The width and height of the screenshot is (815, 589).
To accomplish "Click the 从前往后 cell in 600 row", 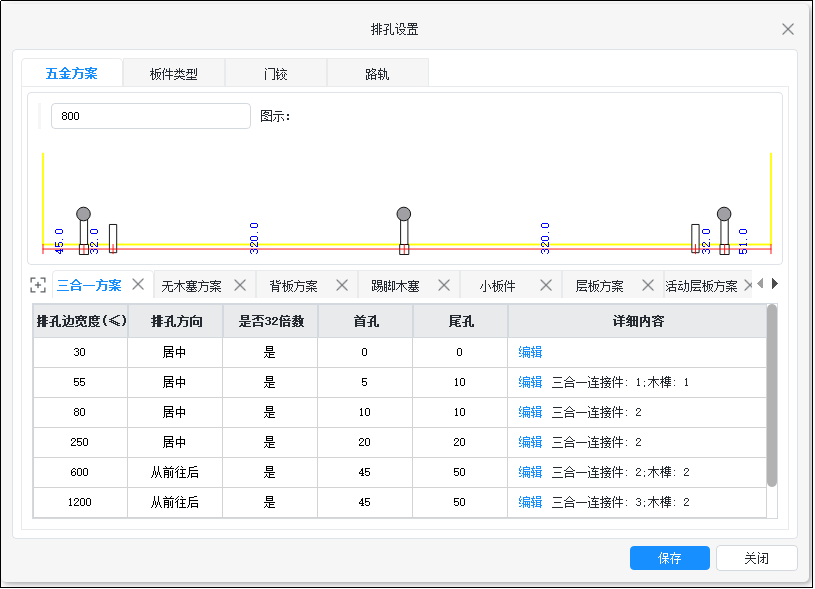I will [175, 472].
